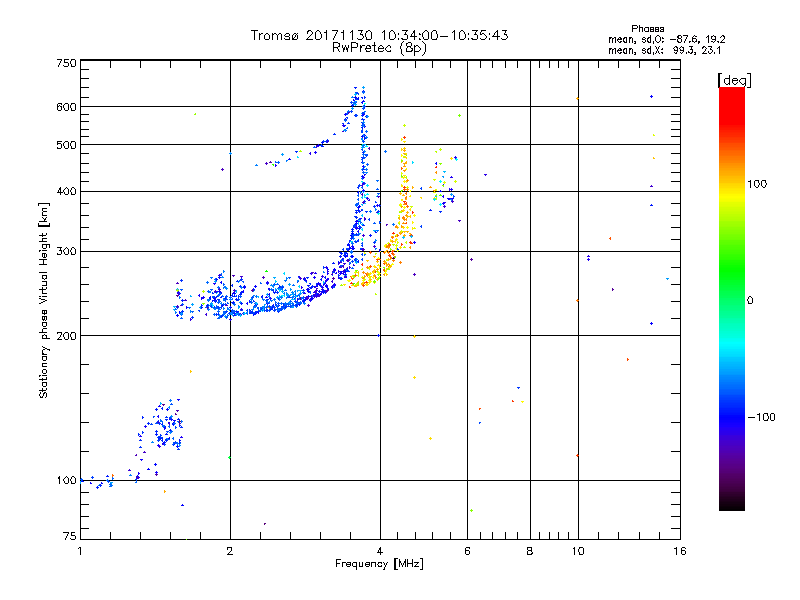Image resolution: width=800 pixels, height=600 pixels.
Task: Click the "Frequency [MHz]" x-axis label
Action: (379, 564)
